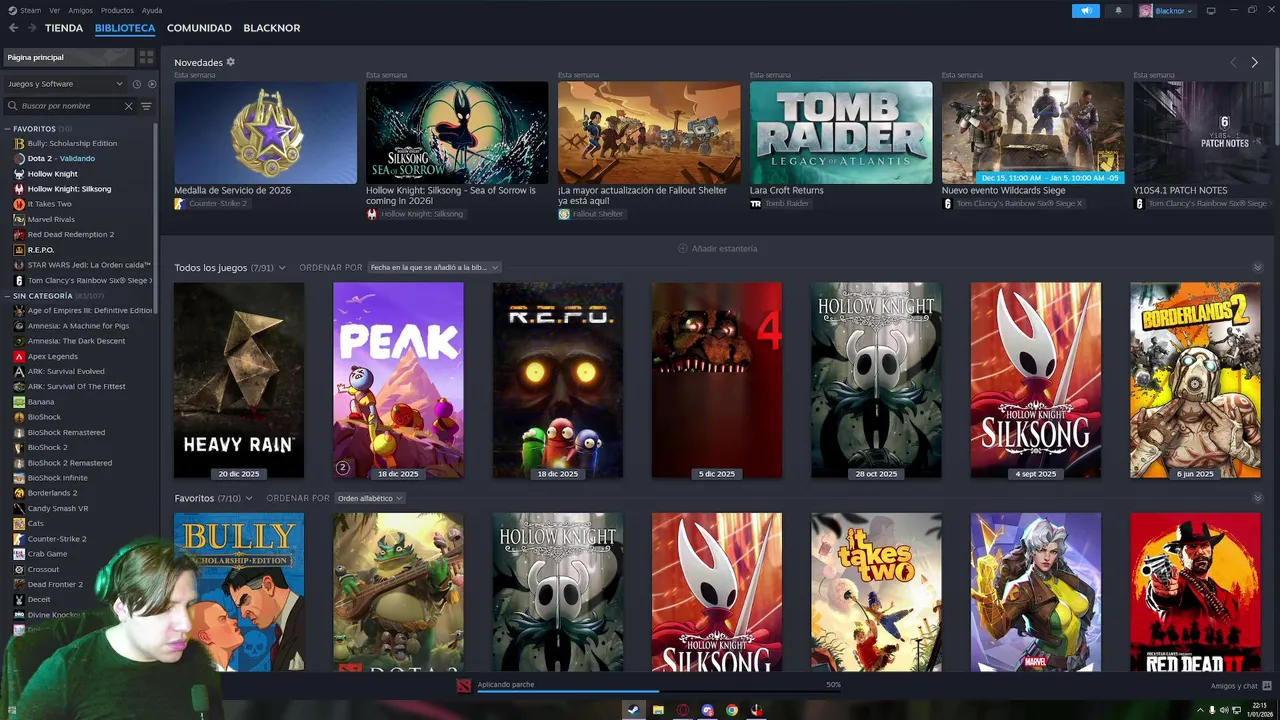Switch to collections grid view icon

pyautogui.click(x=146, y=58)
